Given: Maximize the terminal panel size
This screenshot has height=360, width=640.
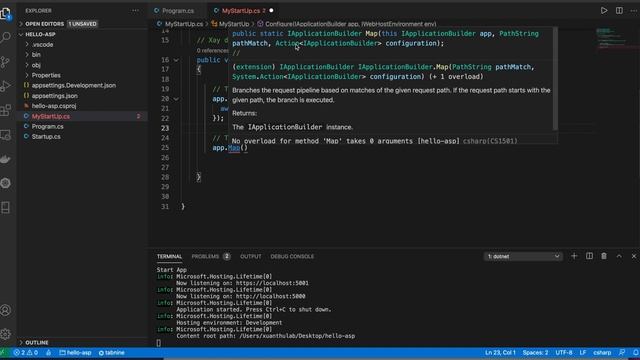Looking at the screenshot, I should coord(619,256).
